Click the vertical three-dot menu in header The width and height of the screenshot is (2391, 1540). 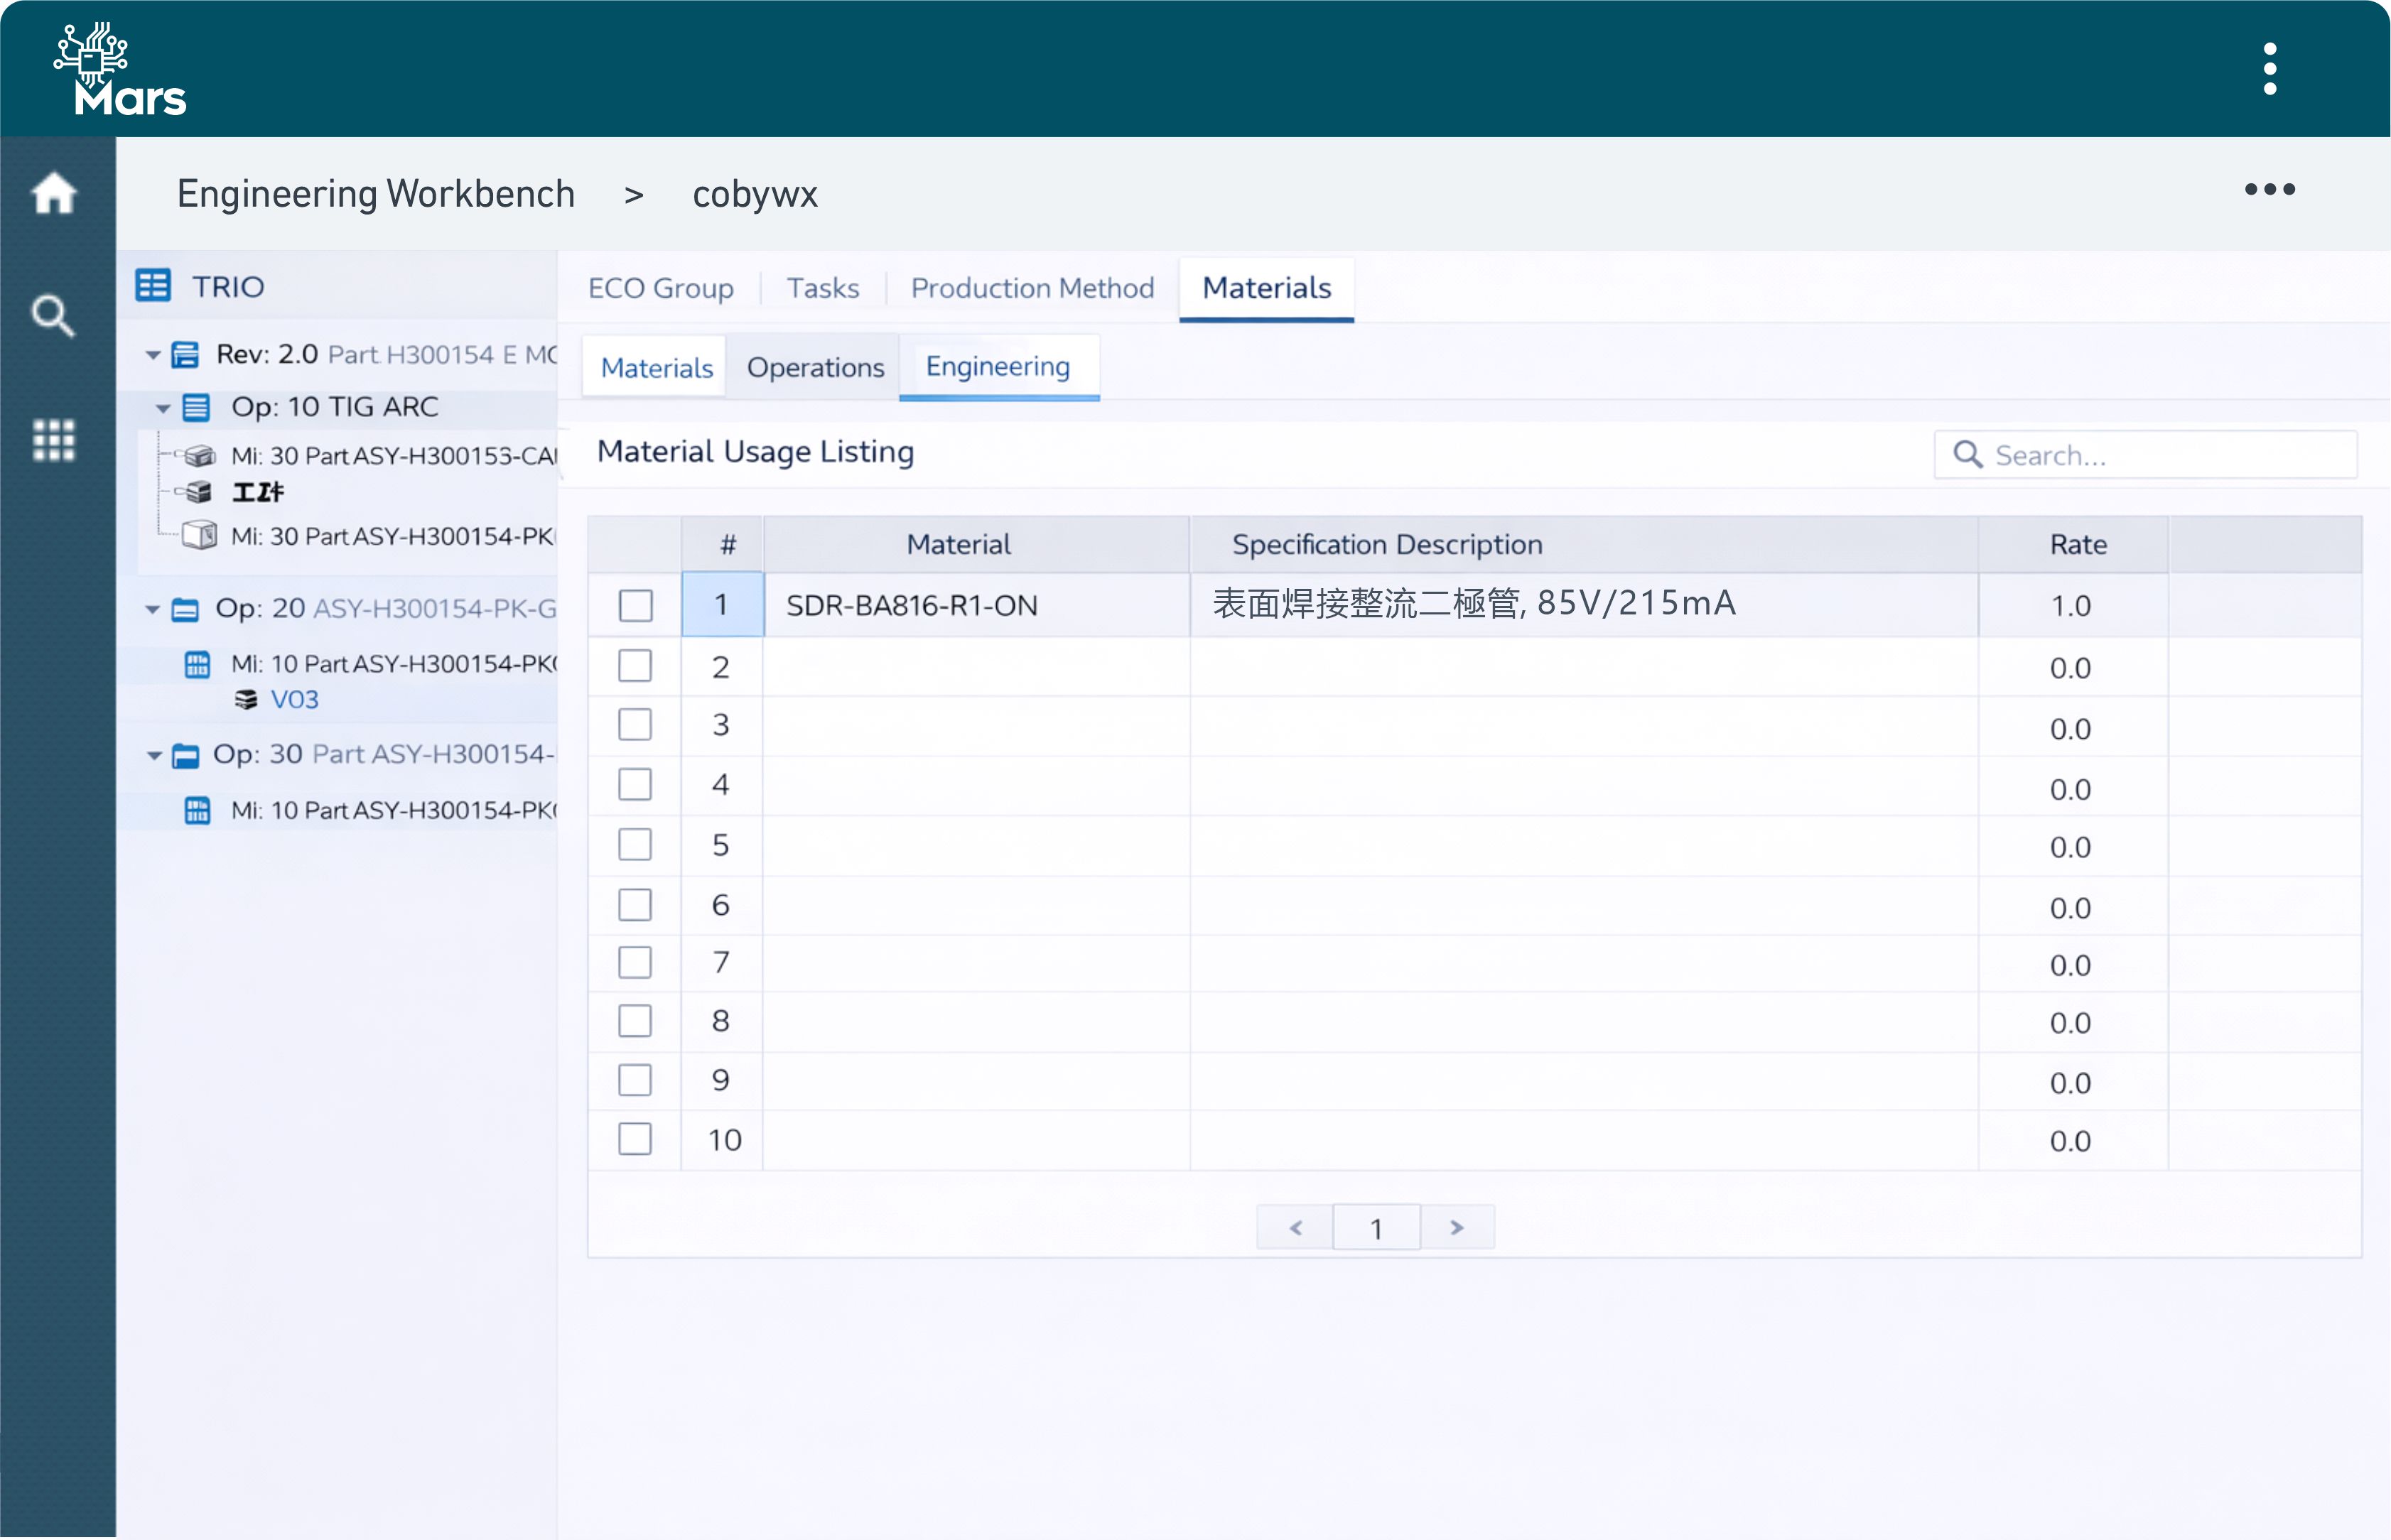point(2269,69)
